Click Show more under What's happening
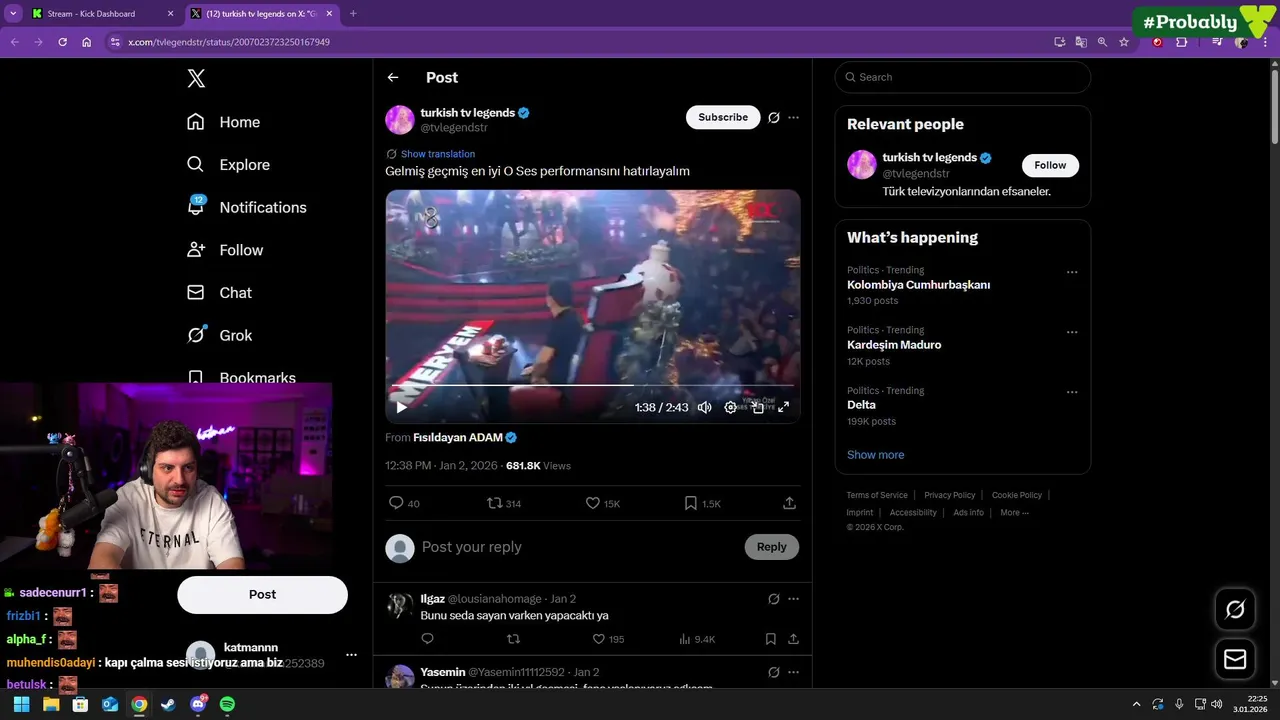This screenshot has height=720, width=1280. coord(875,455)
